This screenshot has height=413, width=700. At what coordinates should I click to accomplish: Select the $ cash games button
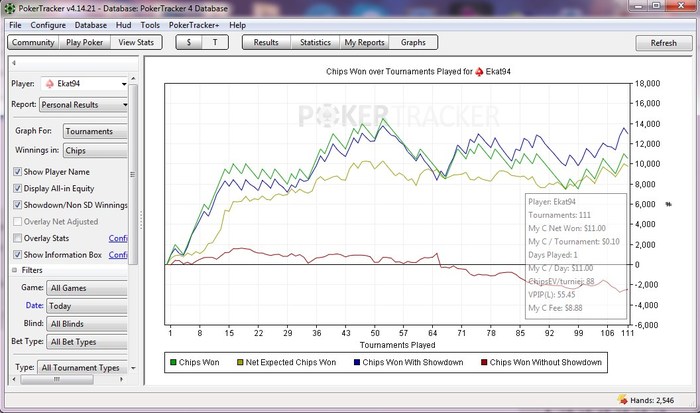pos(189,42)
